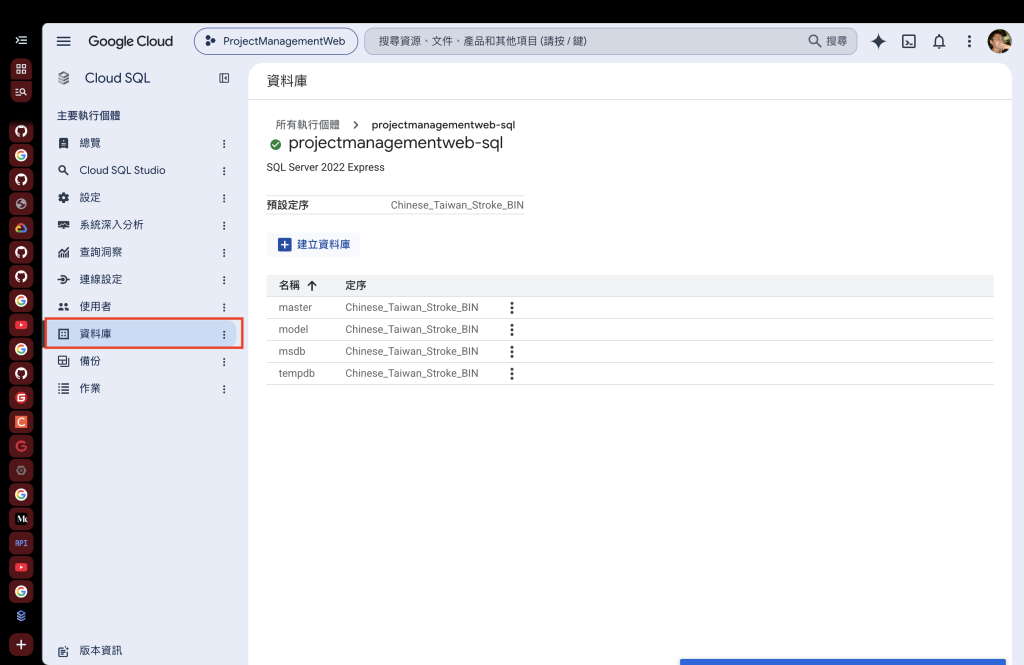Open the 備份 backups page
The image size is (1024, 665).
(x=90, y=361)
